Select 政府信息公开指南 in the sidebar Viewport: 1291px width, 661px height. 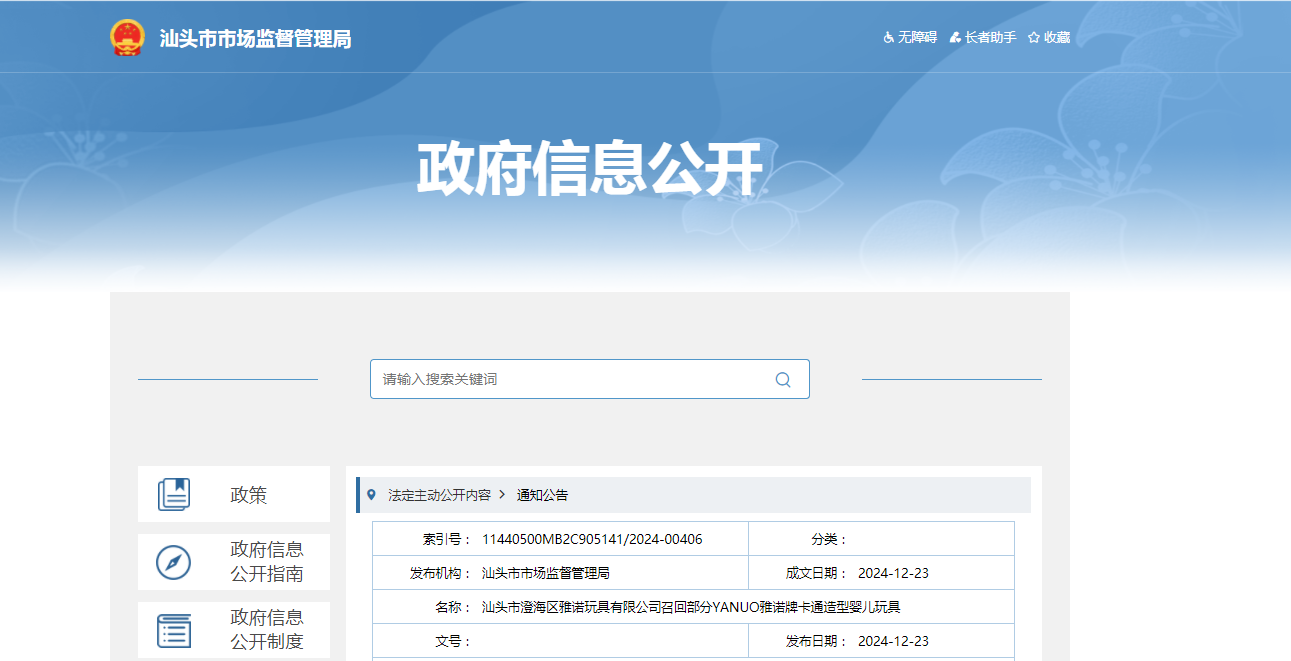(266, 562)
